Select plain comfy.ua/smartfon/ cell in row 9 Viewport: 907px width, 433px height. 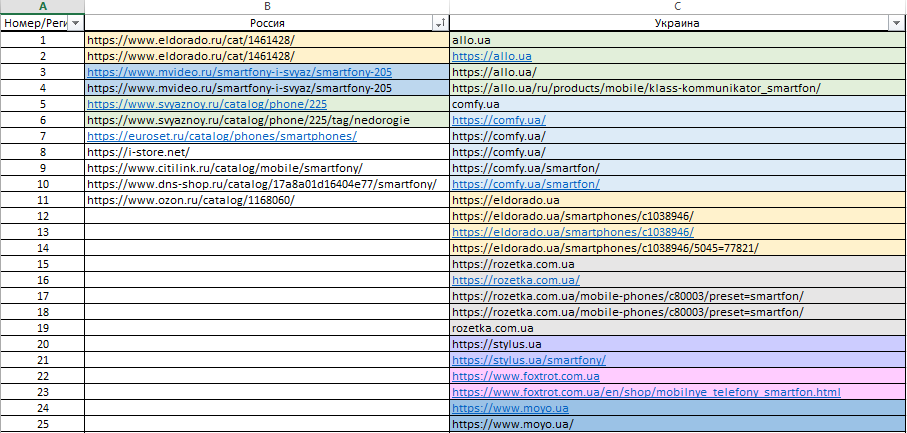[677, 168]
